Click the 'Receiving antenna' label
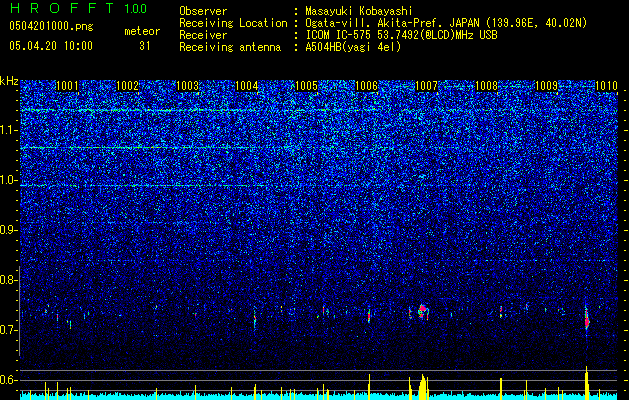Screen dimensions: 629x400 click(230, 47)
